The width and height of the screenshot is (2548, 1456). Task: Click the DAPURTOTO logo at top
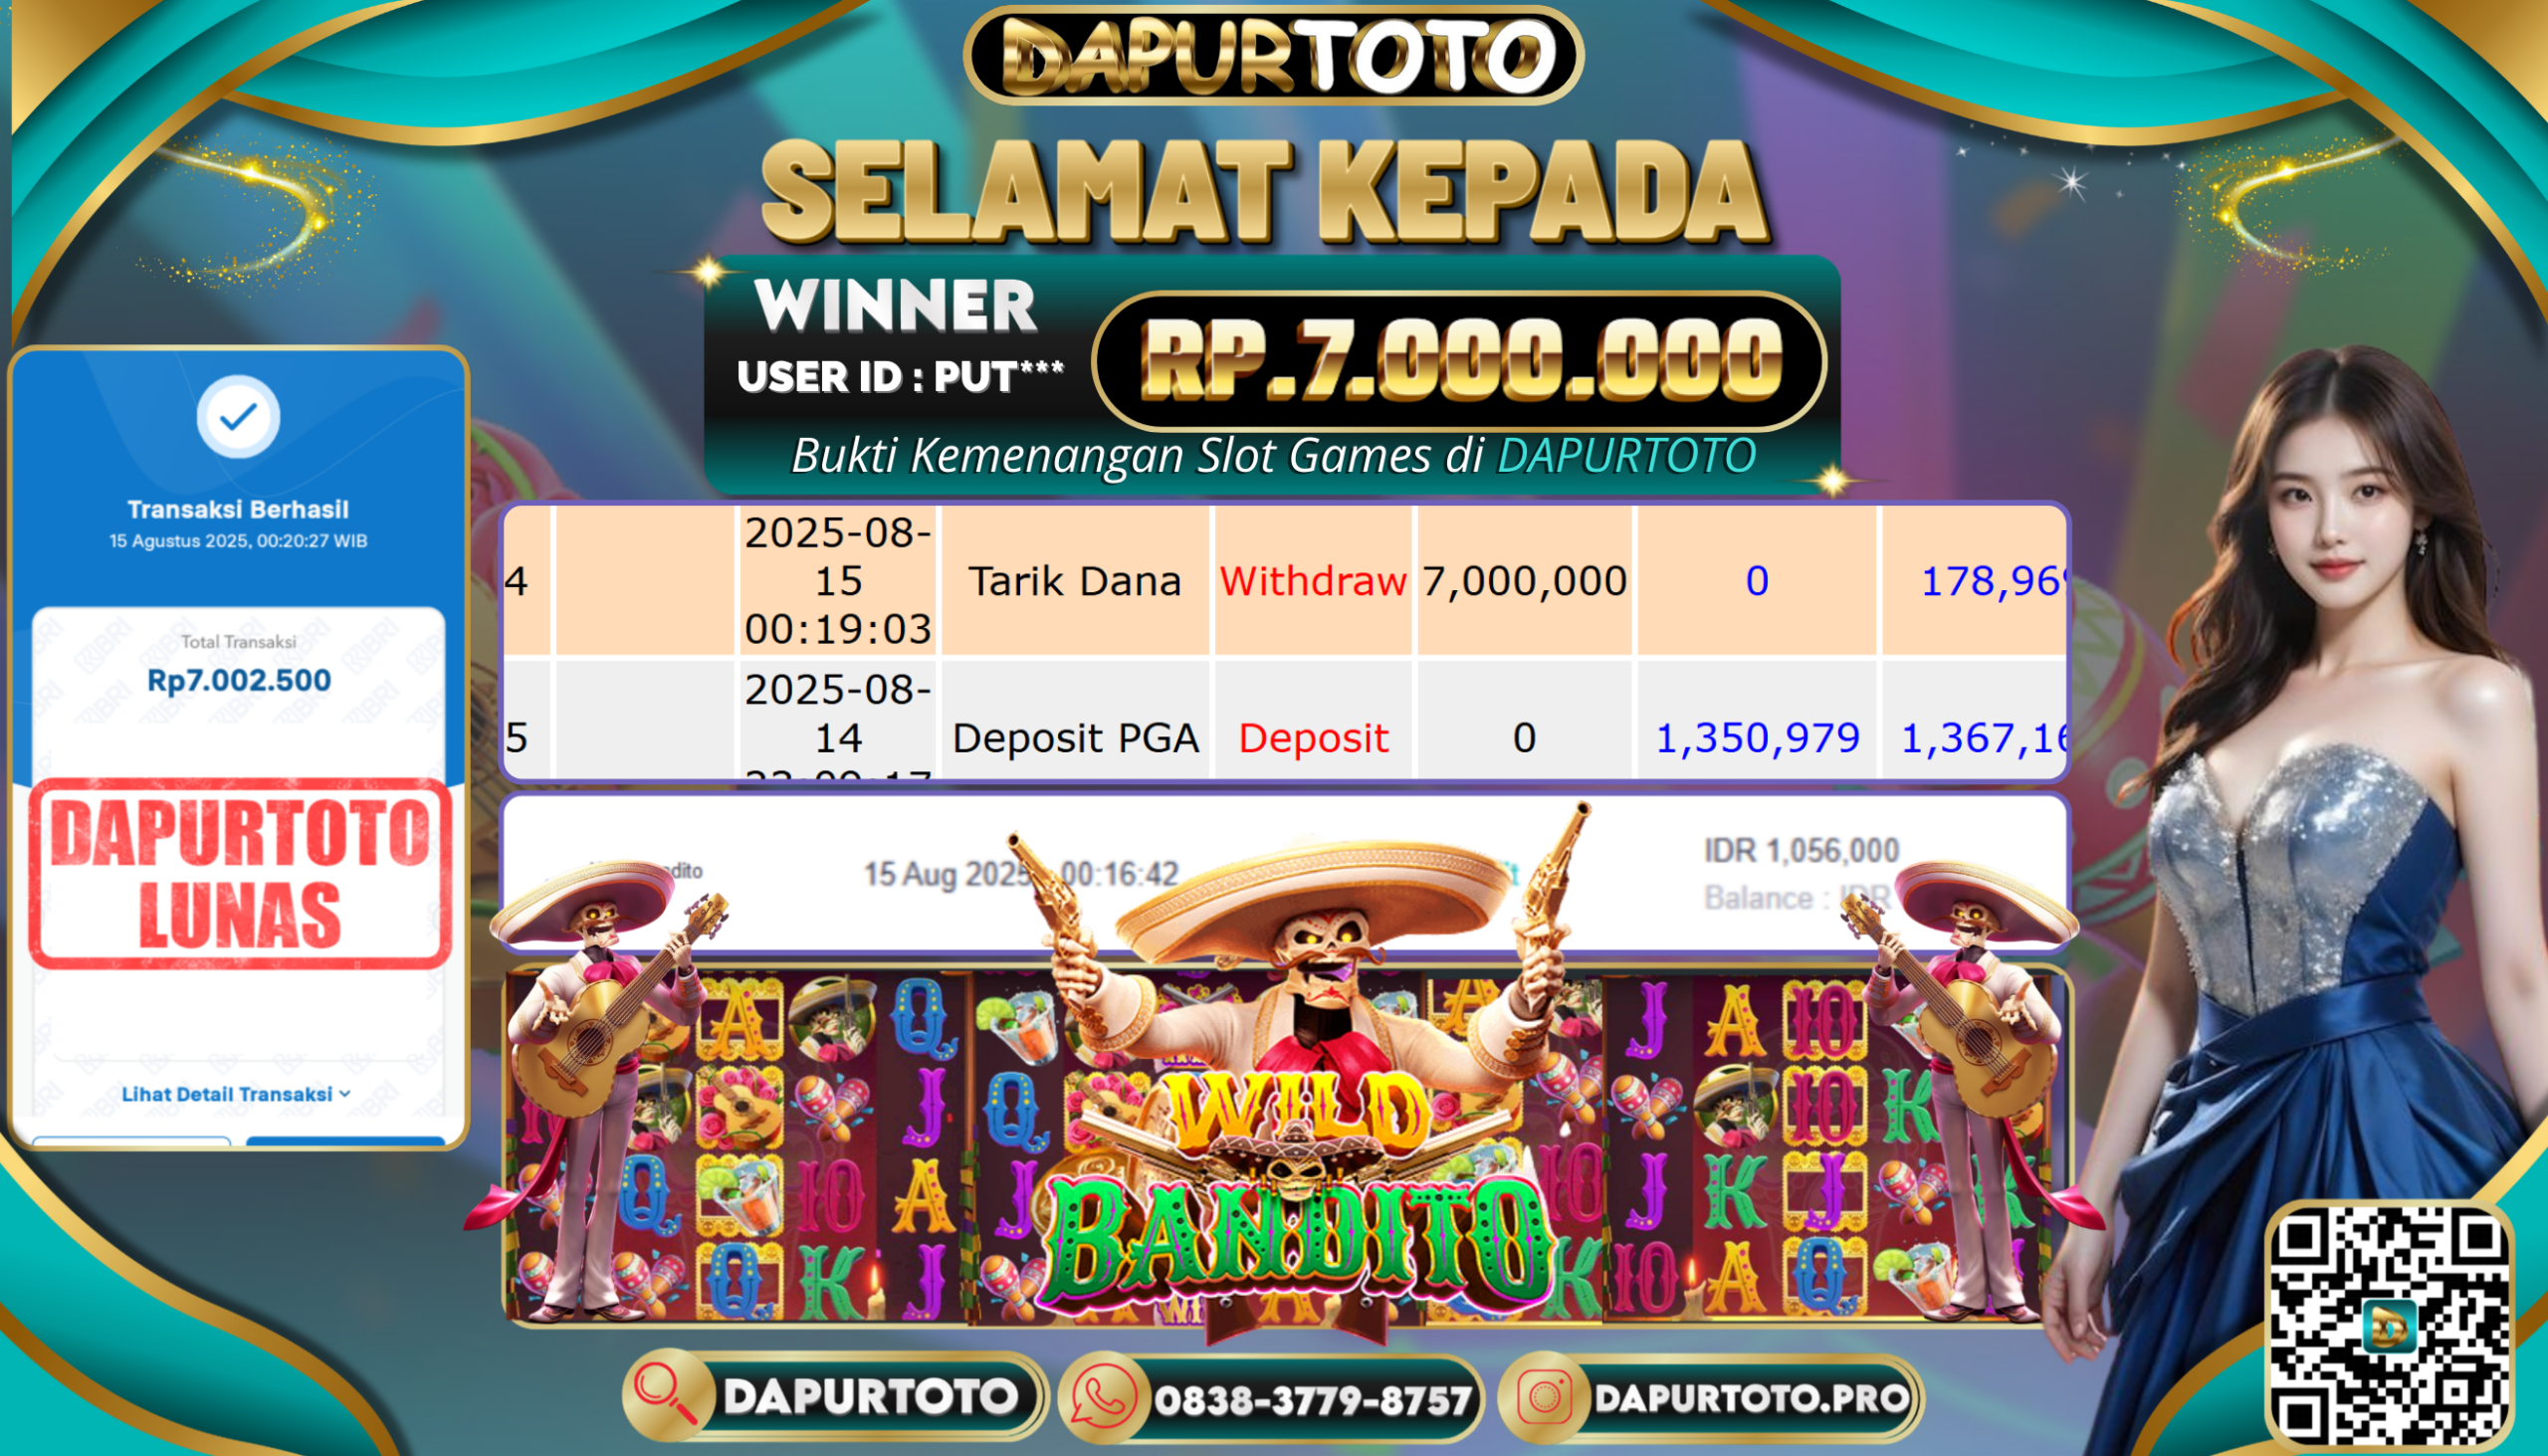(1273, 55)
